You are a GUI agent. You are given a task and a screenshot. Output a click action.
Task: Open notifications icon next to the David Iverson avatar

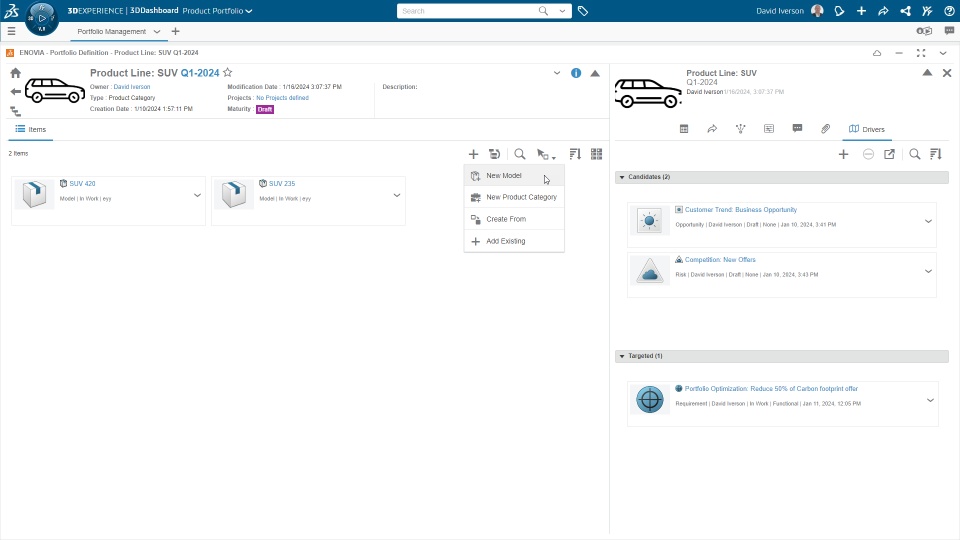(x=839, y=11)
